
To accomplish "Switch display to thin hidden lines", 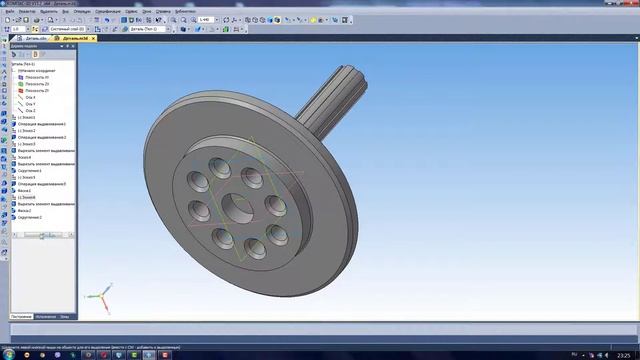I will (262, 20).
